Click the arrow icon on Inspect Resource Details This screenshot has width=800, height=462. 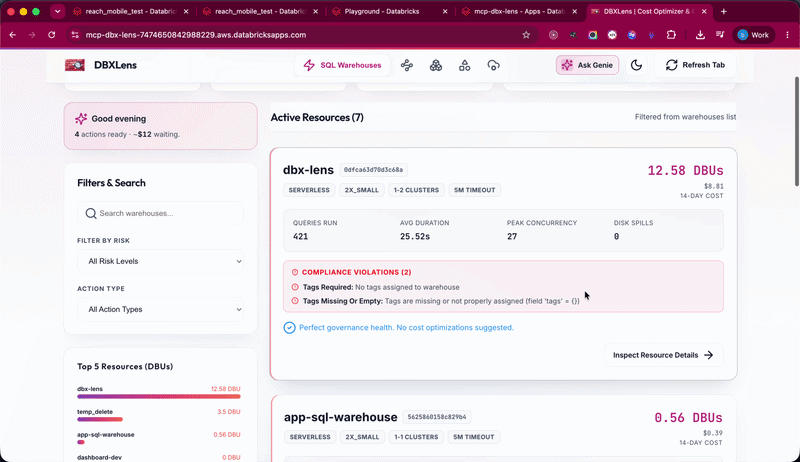tap(709, 355)
